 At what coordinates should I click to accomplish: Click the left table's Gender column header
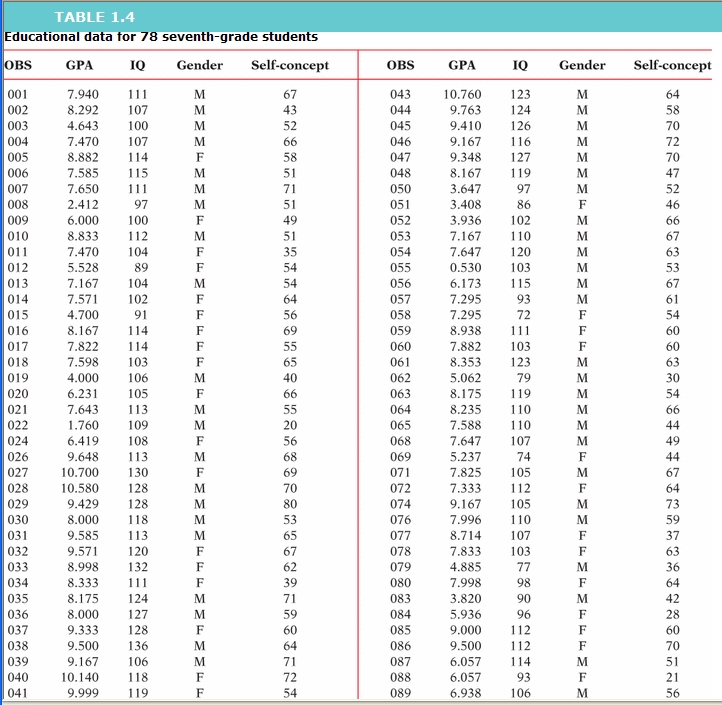coord(199,66)
